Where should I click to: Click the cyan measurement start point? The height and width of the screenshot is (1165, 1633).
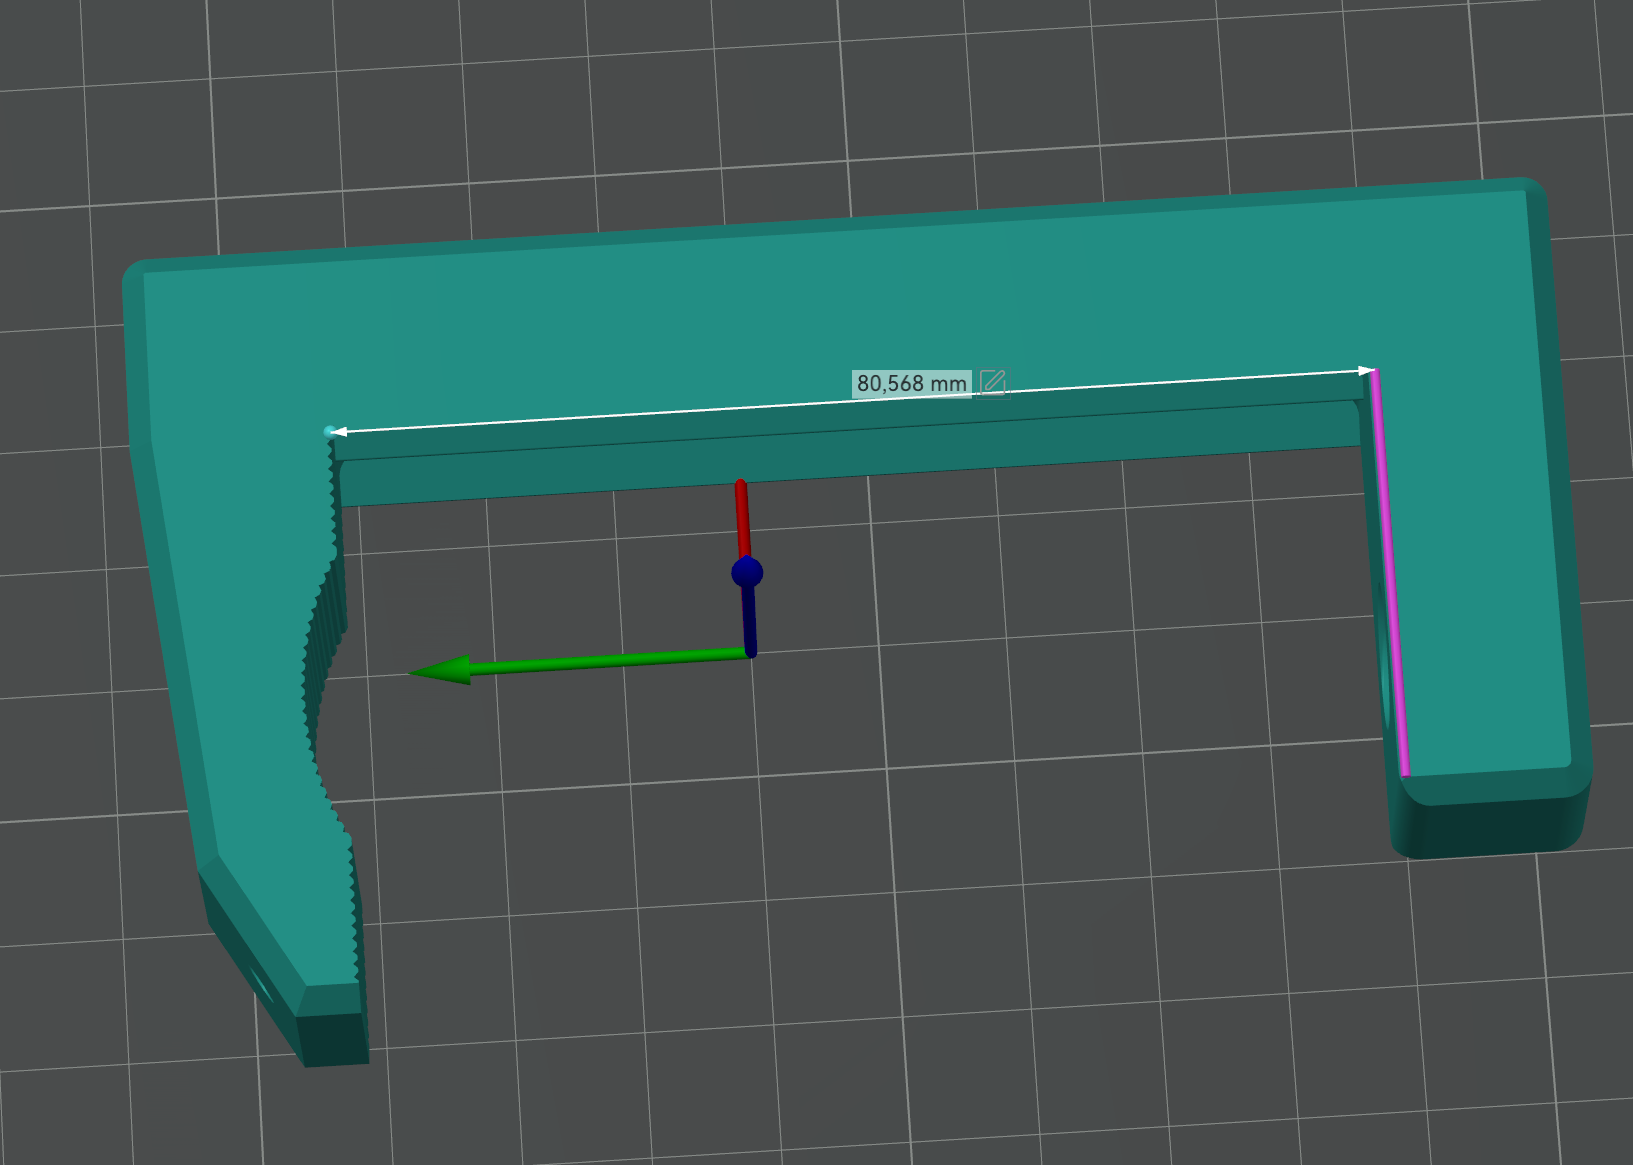coord(330,432)
